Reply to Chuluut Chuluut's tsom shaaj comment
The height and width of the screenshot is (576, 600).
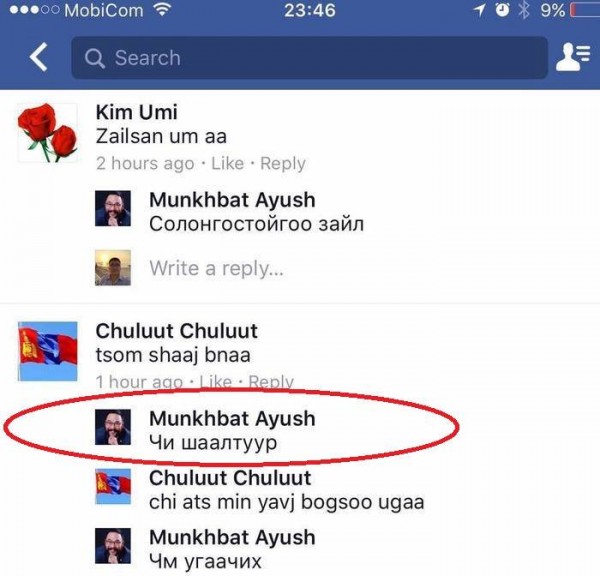pyautogui.click(x=271, y=382)
